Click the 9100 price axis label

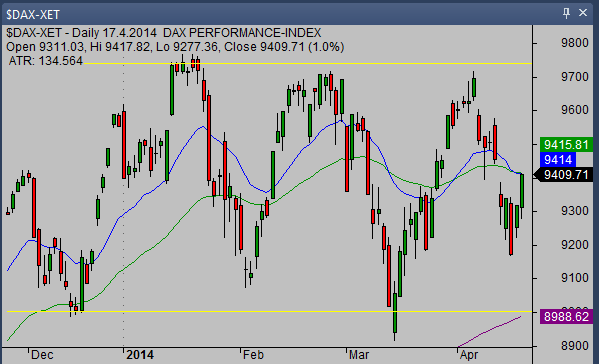click(x=575, y=278)
